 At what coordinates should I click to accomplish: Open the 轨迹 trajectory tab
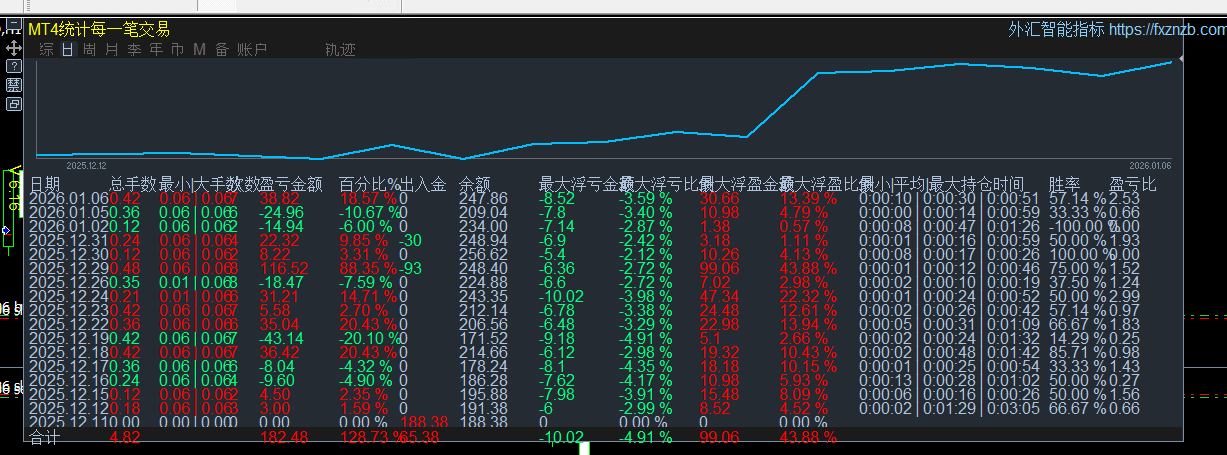coord(340,49)
